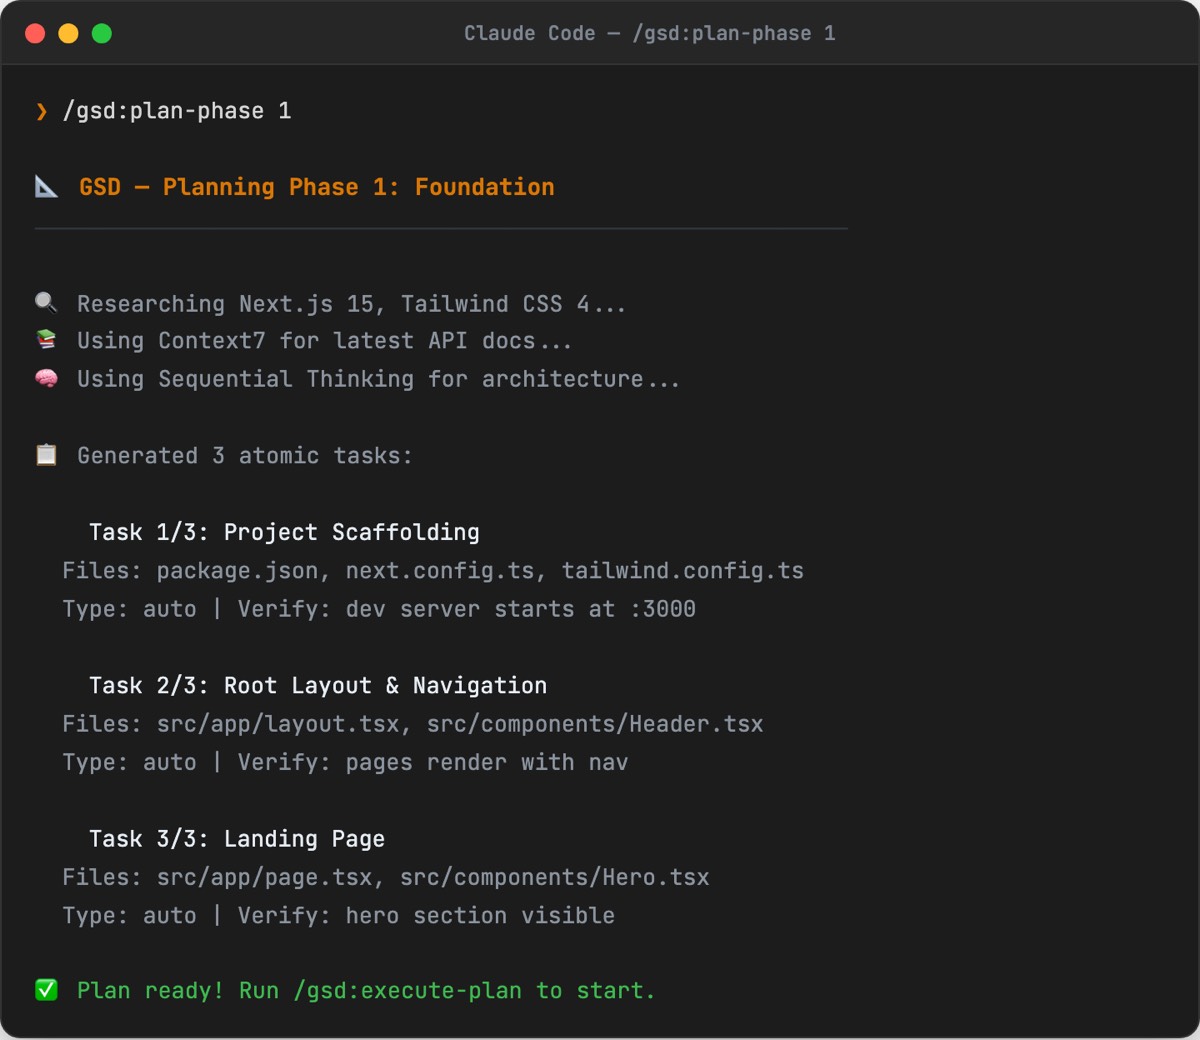Select the green checkmark plan-ready icon
Image resolution: width=1200 pixels, height=1040 pixels.
(46, 990)
